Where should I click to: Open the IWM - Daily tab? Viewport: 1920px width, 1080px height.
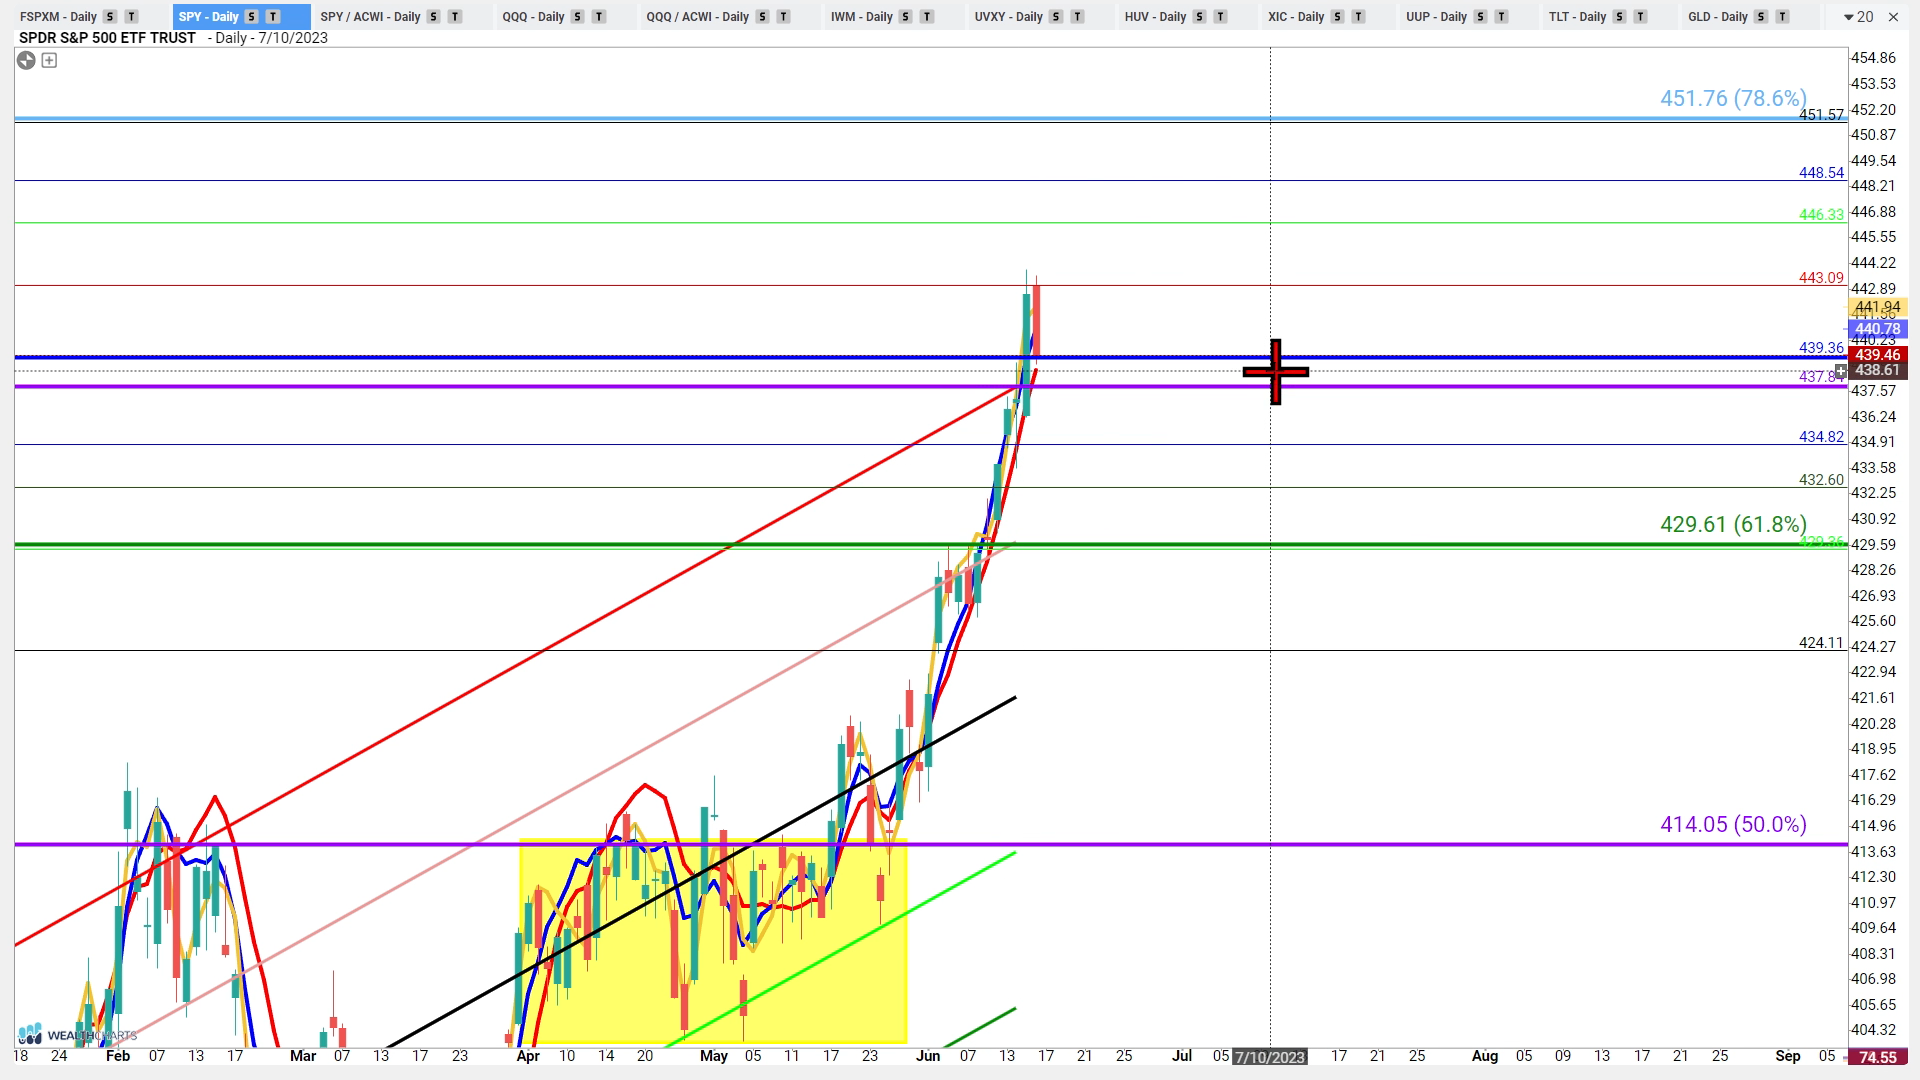click(861, 17)
